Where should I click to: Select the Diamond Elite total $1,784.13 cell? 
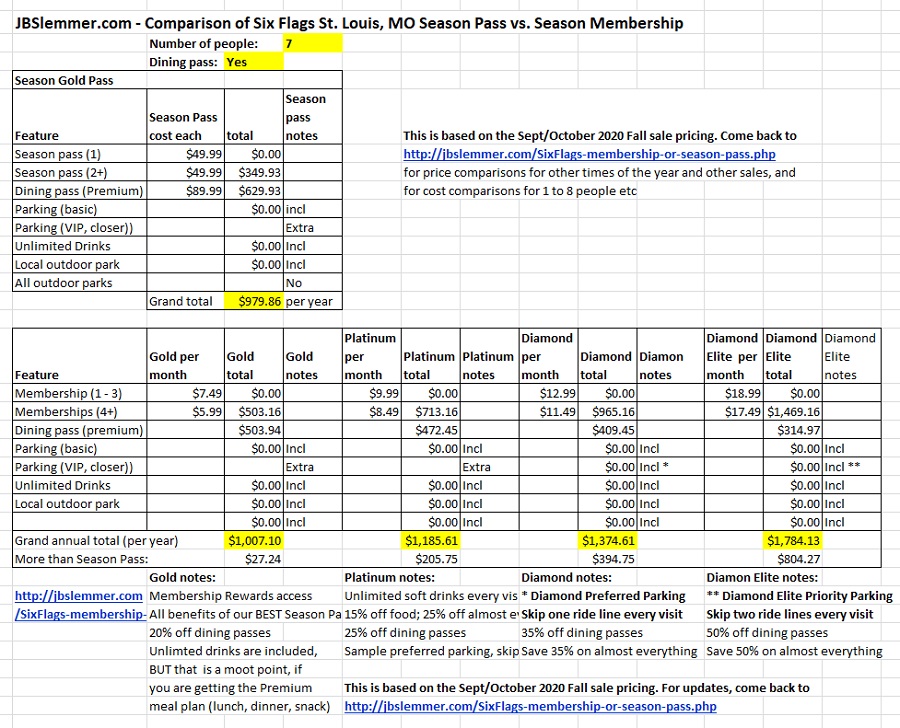[793, 541]
